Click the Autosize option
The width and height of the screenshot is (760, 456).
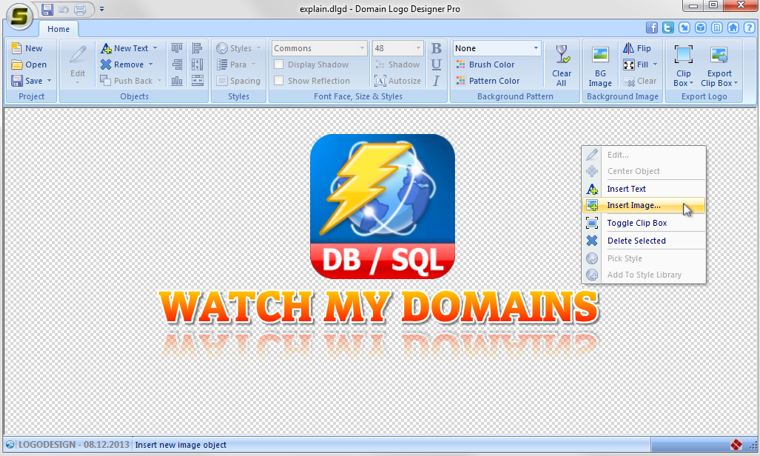[x=397, y=80]
